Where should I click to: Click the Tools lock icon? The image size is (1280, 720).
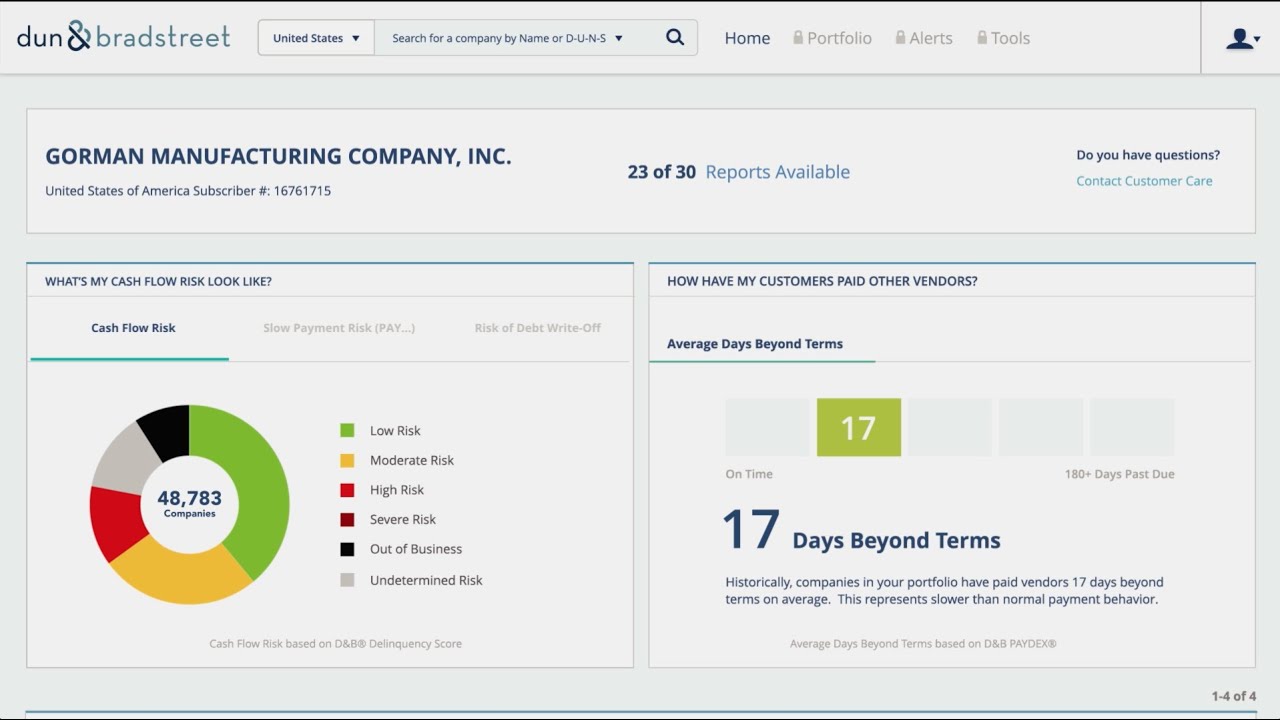pyautogui.click(x=982, y=38)
